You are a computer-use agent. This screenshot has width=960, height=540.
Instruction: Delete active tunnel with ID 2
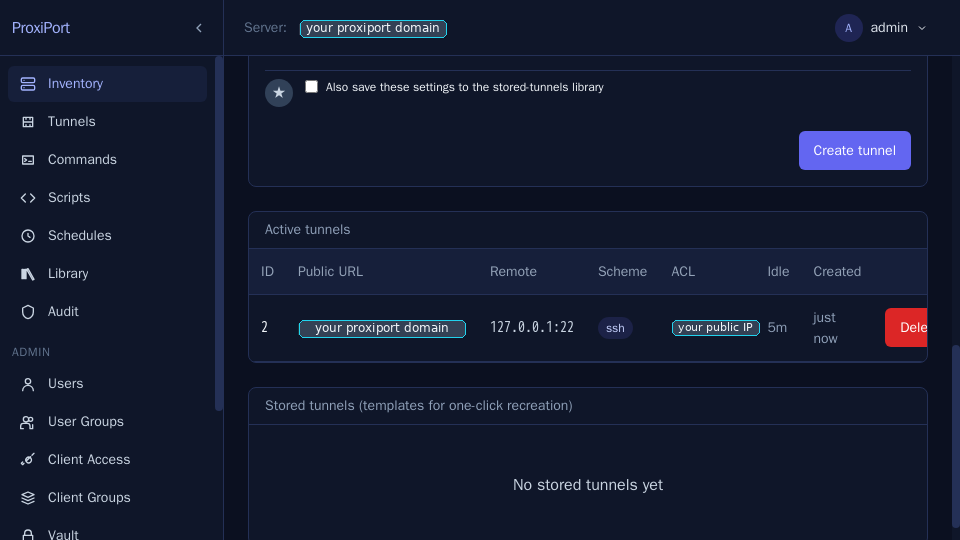906,328
